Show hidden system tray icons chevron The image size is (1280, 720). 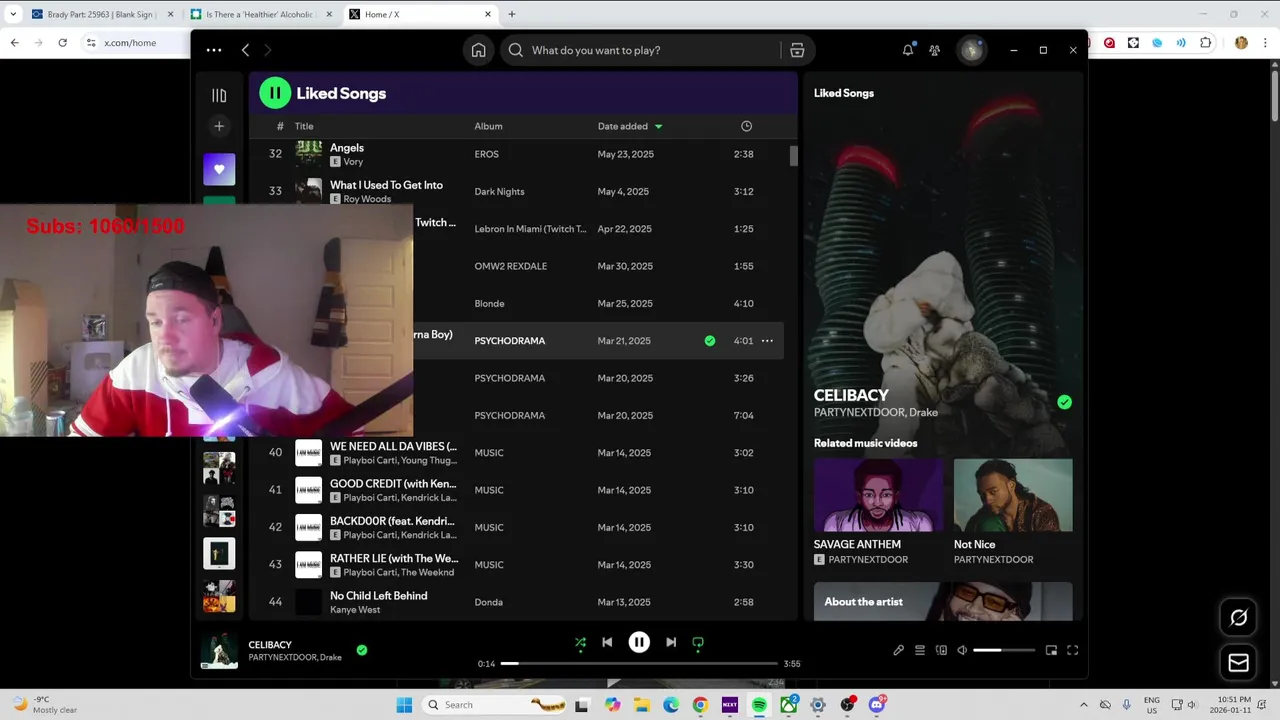point(1083,705)
